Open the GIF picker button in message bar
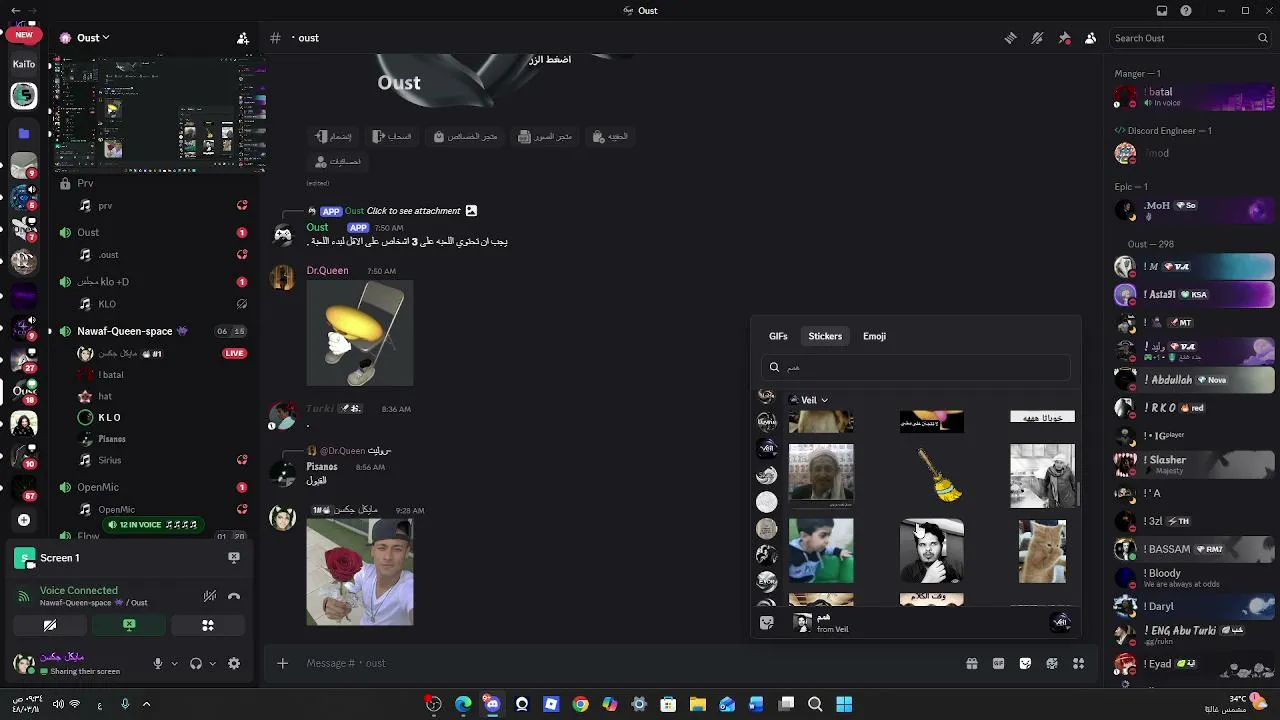 998,663
